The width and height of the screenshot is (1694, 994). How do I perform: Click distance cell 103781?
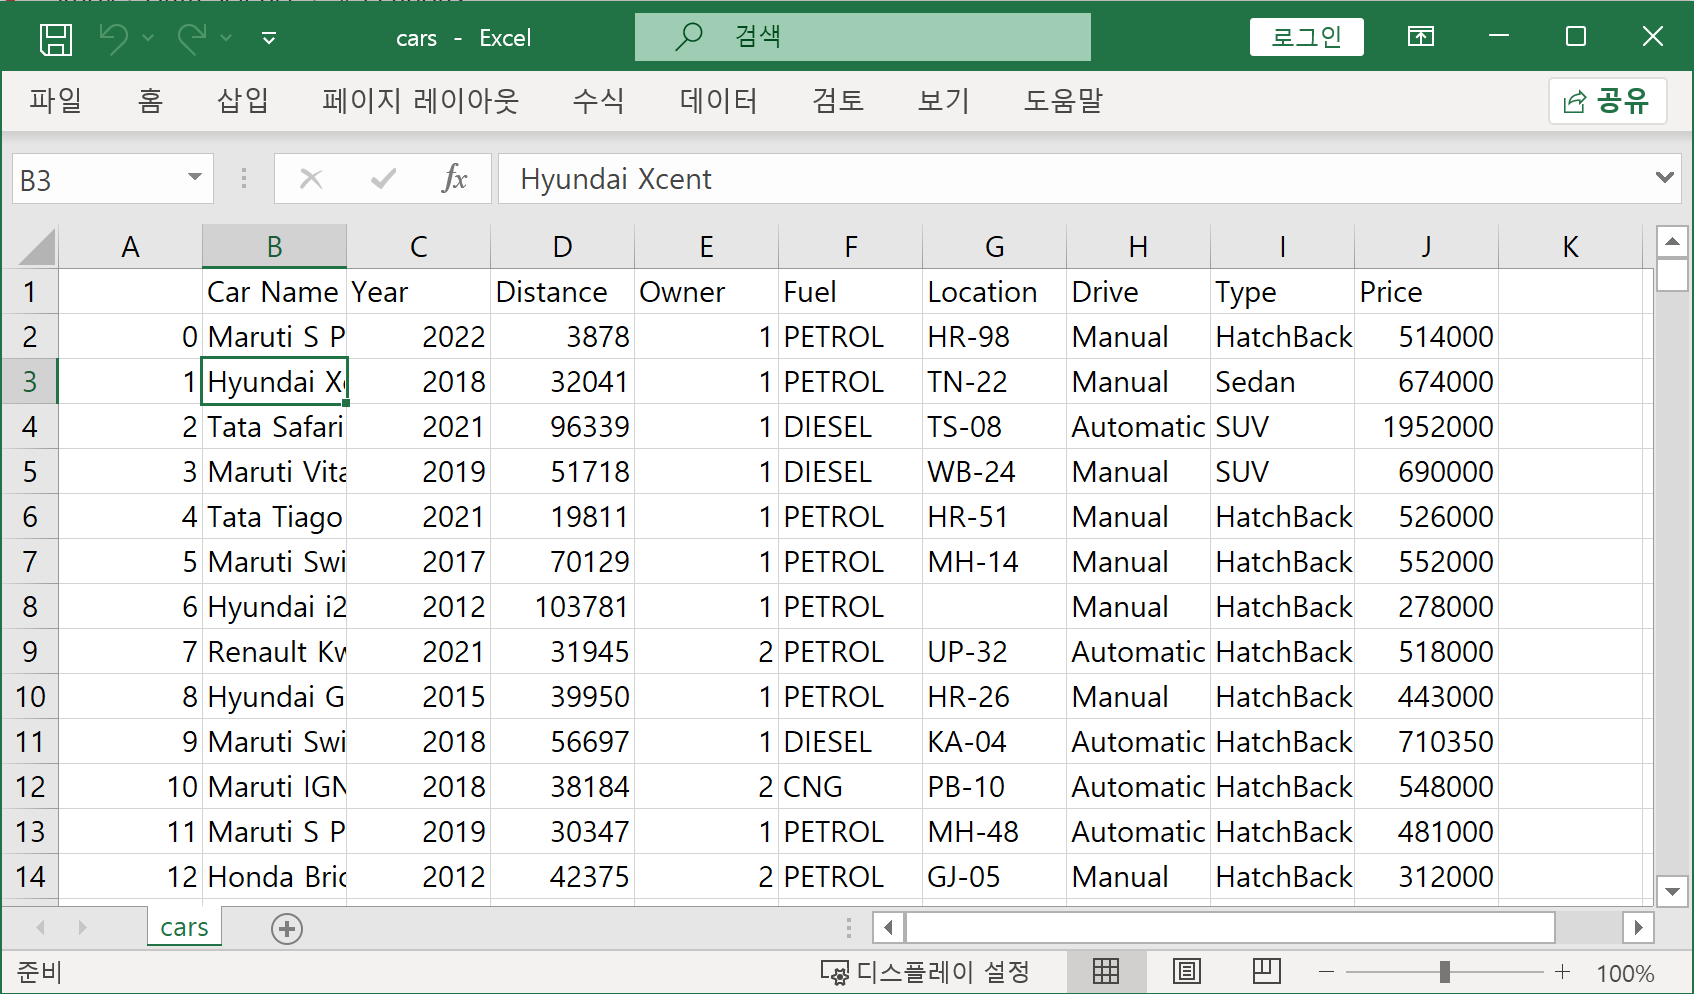click(562, 606)
